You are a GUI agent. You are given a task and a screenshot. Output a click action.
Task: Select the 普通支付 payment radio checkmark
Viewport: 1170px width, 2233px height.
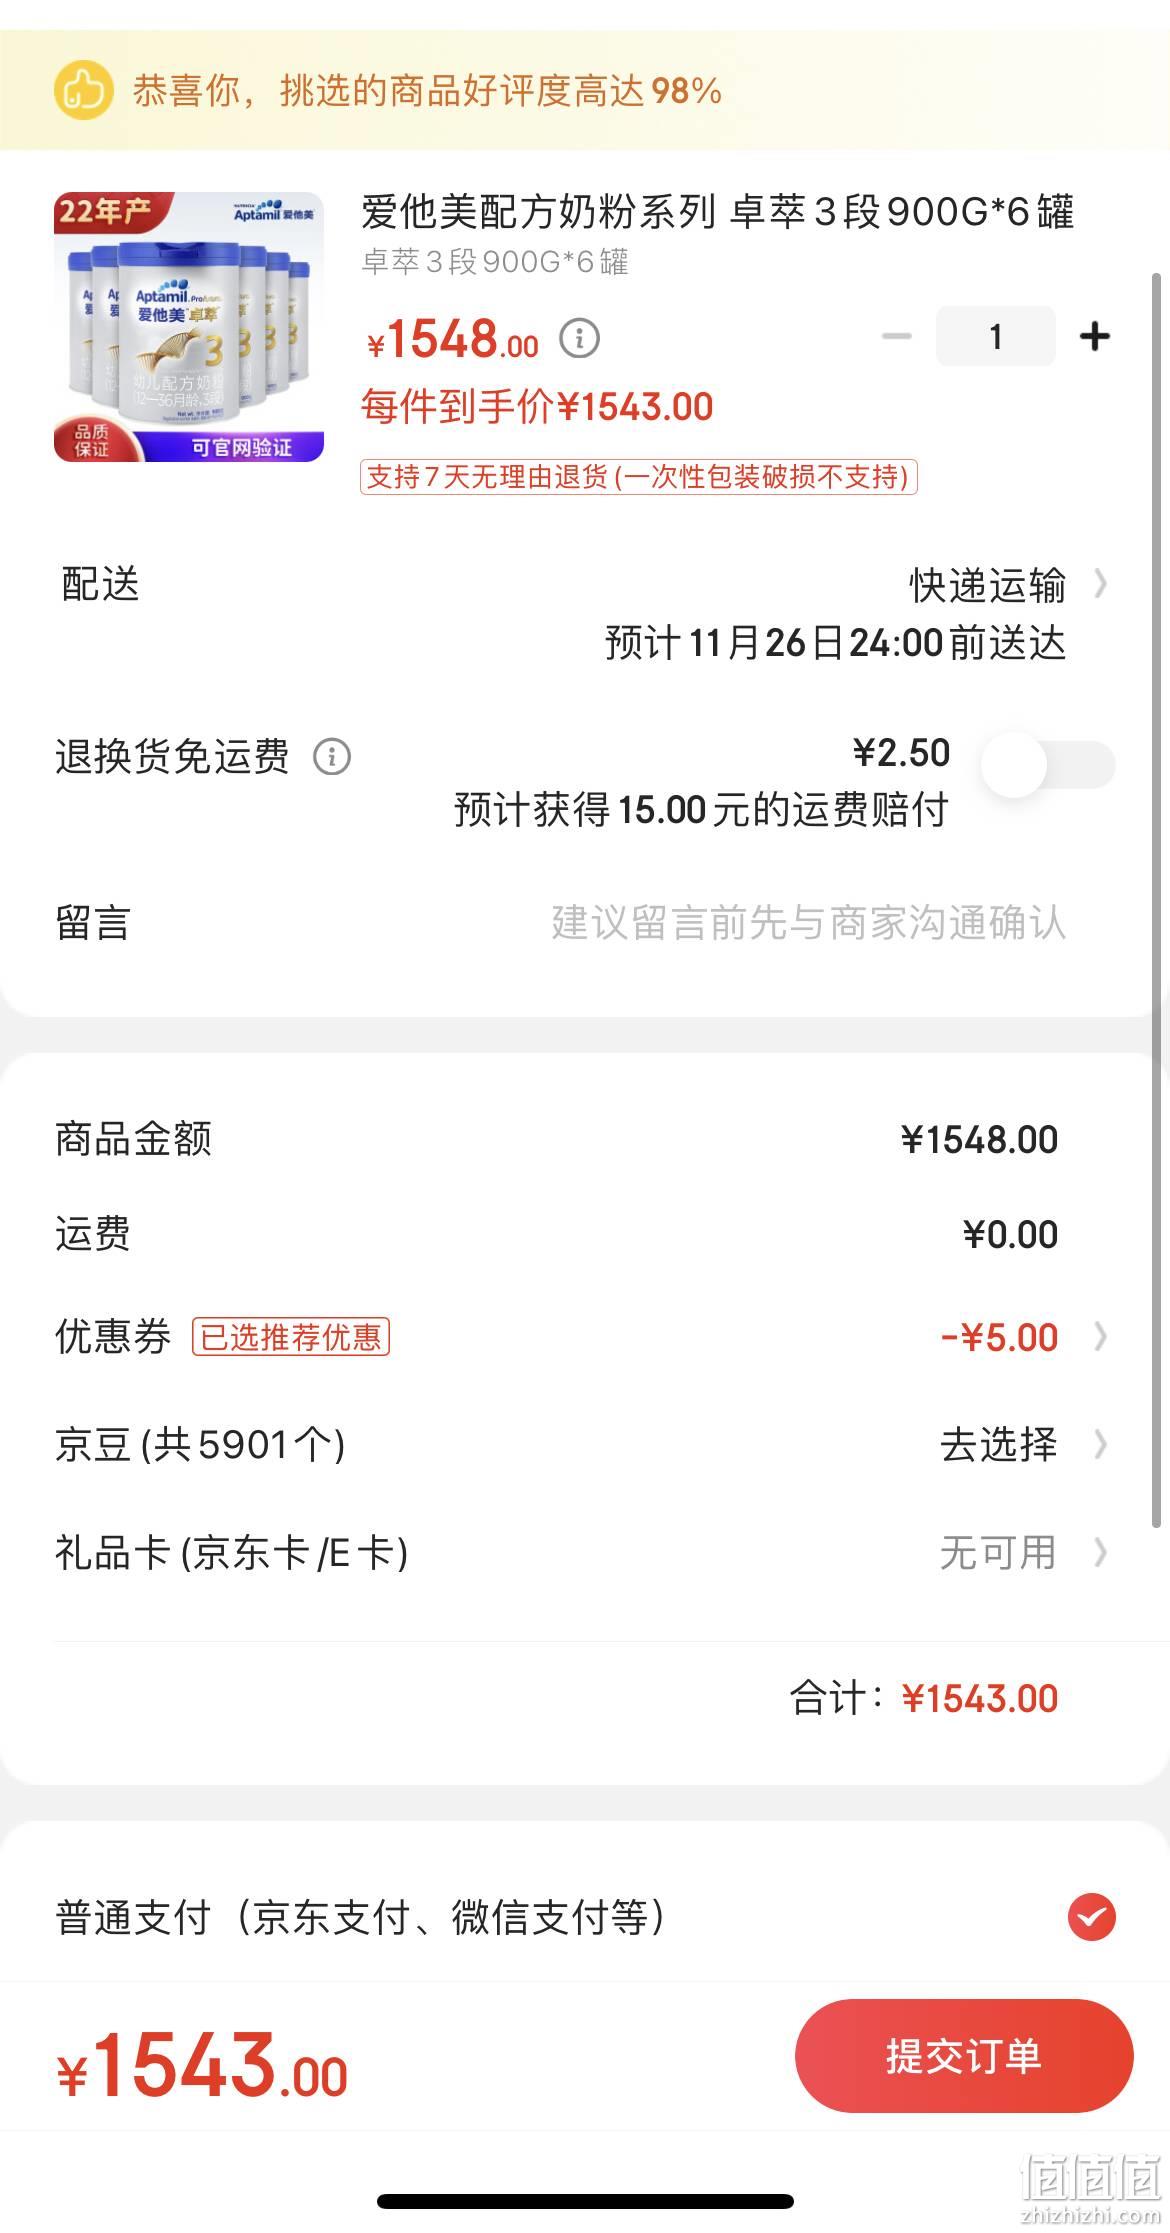[x=1091, y=1917]
